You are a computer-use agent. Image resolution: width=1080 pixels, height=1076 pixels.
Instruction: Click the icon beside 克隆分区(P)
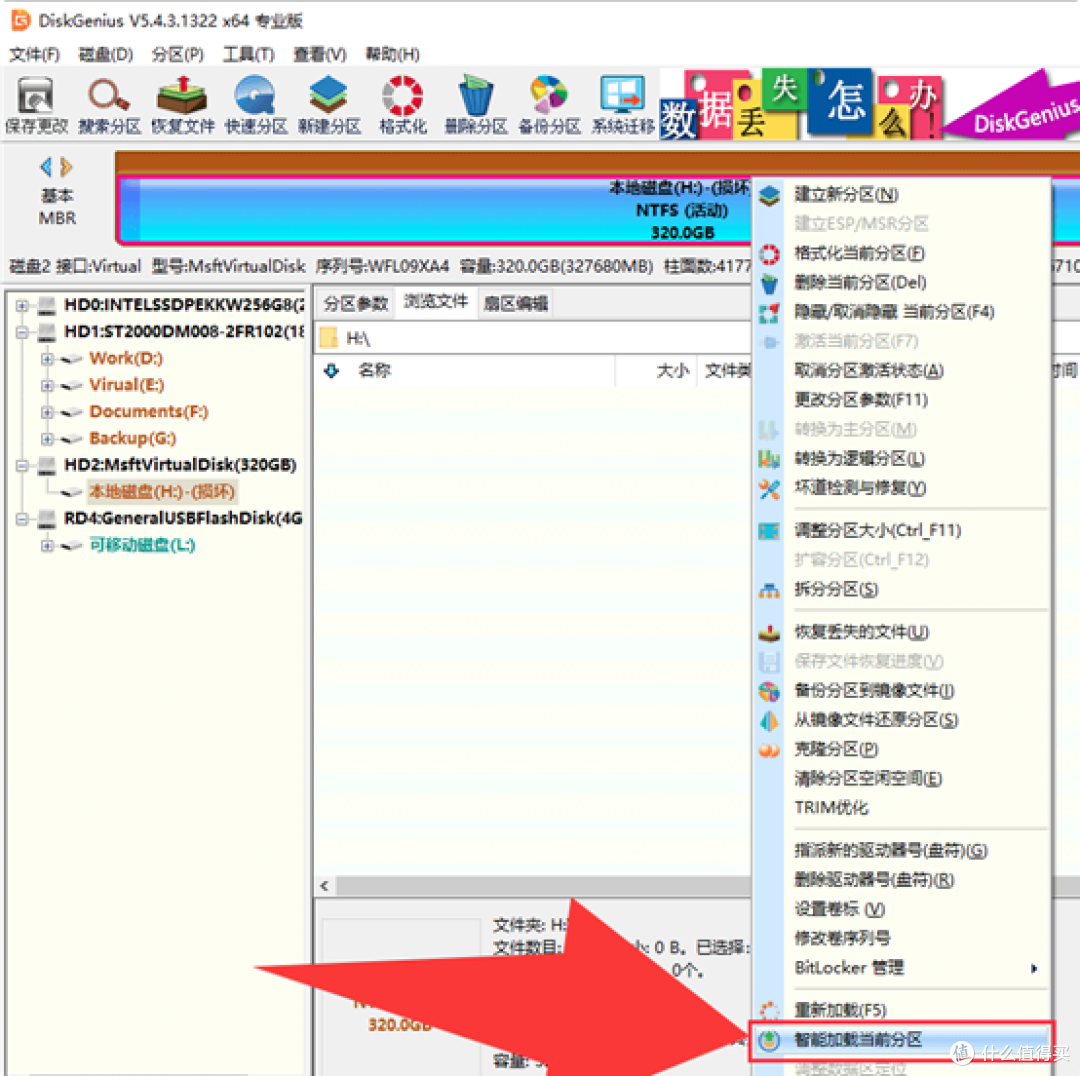point(769,750)
